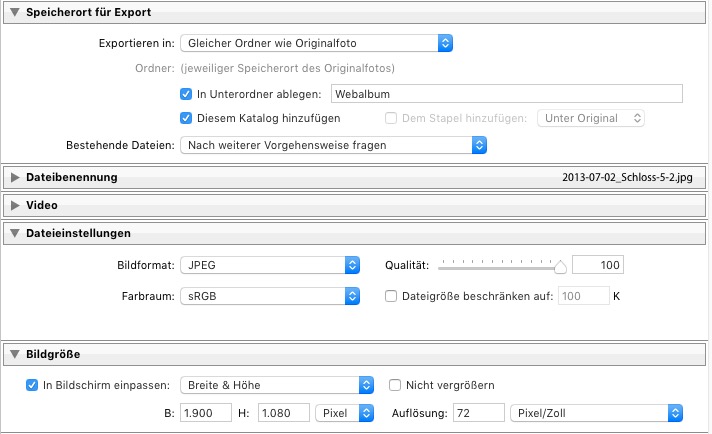This screenshot has height=434, width=712.
Task: Open the Exportieren in dropdown
Action: point(317,43)
